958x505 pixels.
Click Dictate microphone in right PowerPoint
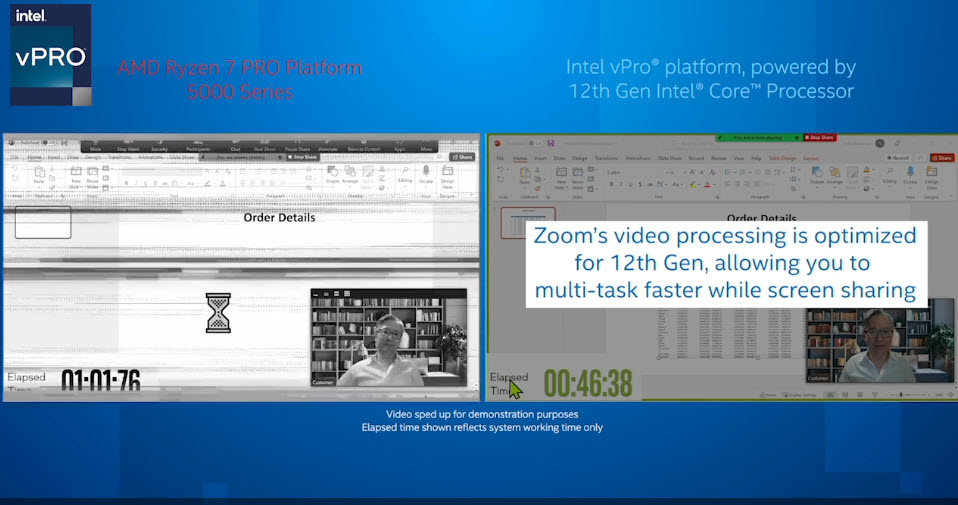point(910,176)
